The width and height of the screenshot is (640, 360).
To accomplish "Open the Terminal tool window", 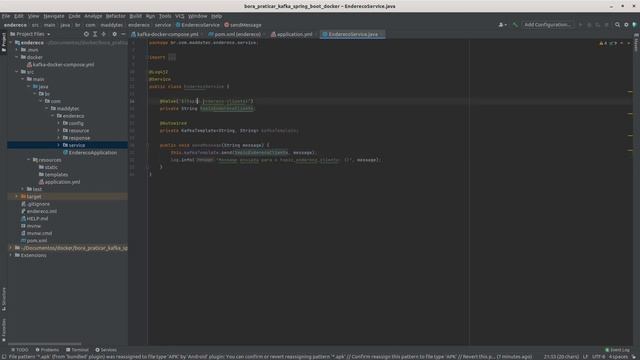I will [x=77, y=350].
